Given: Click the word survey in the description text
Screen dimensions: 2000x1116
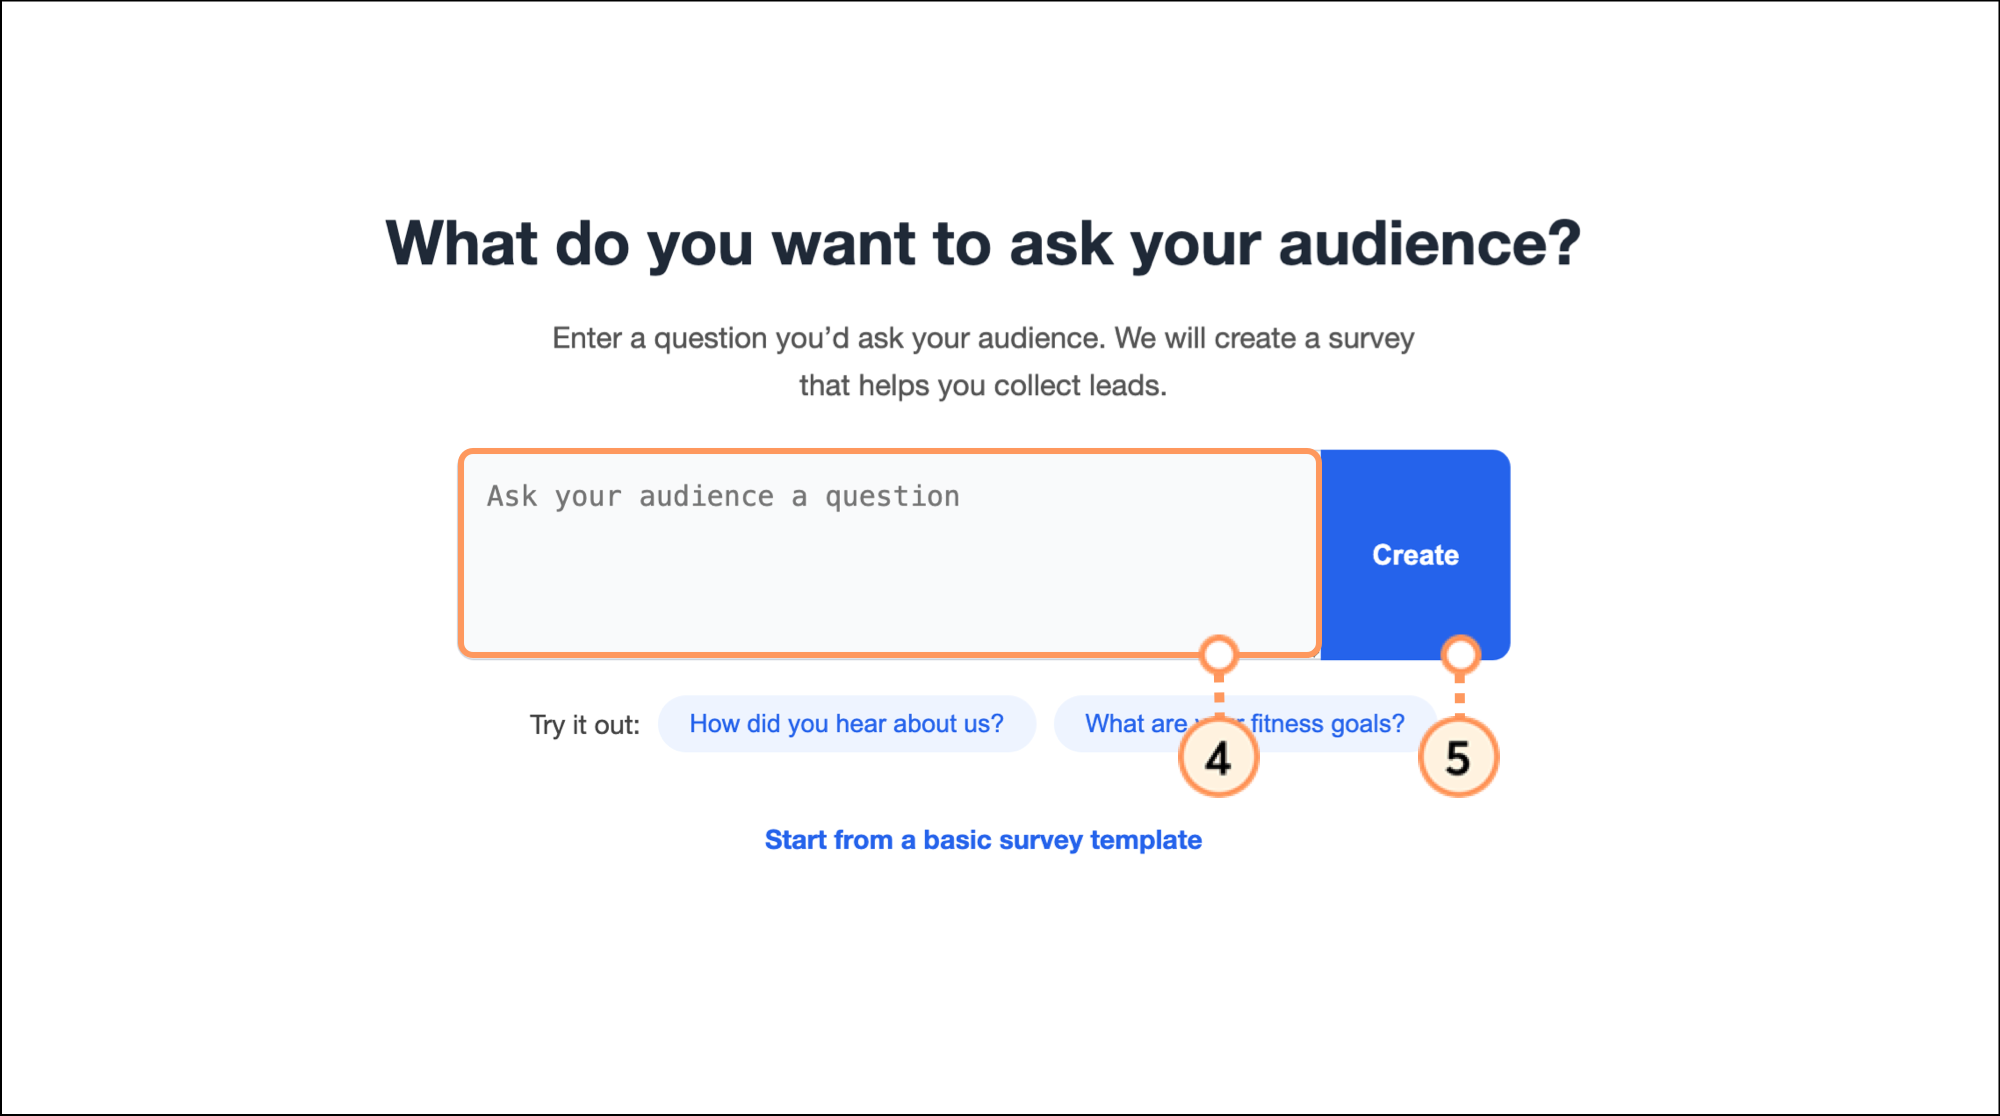Looking at the screenshot, I should point(1371,339).
